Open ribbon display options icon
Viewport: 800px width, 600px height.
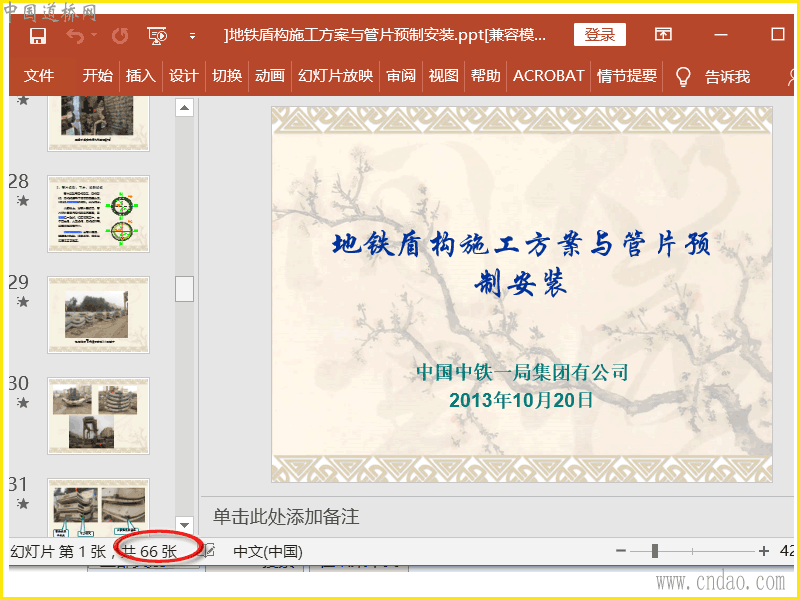663,35
